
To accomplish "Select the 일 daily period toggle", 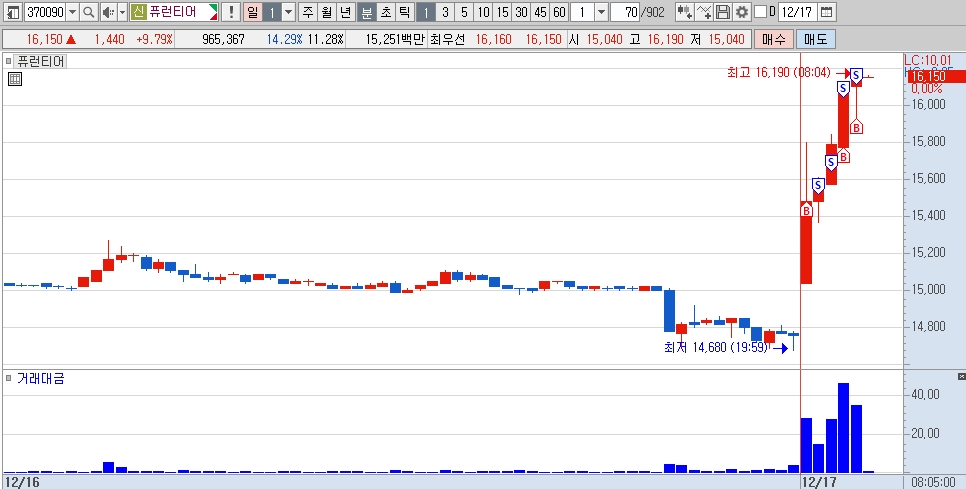I will [x=252, y=12].
